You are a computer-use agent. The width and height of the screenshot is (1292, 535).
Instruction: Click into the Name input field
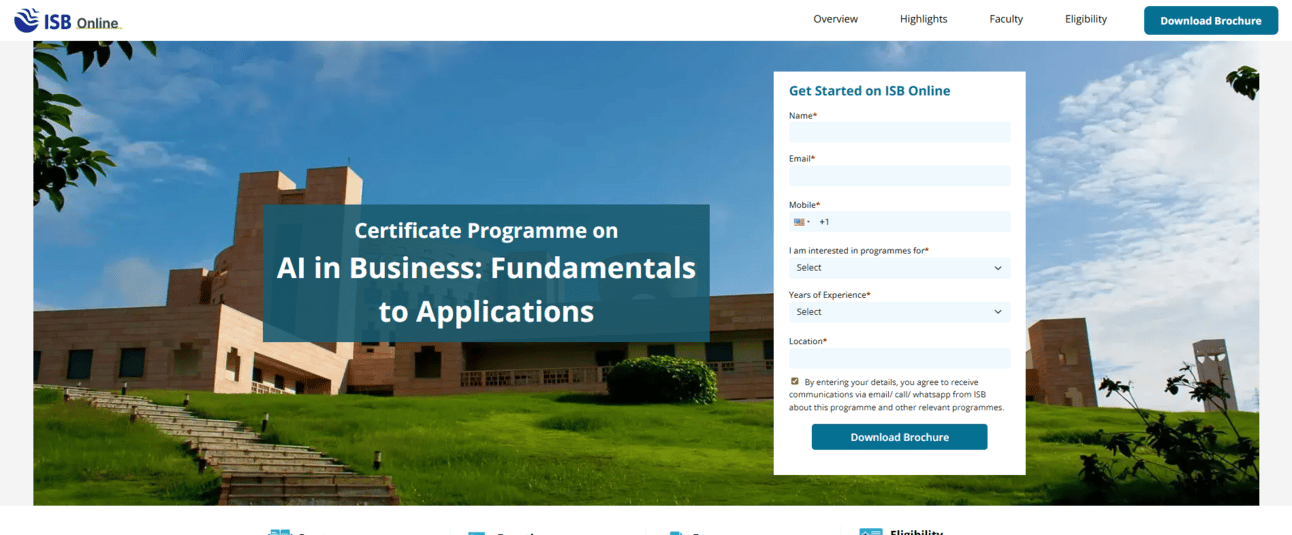pyautogui.click(x=900, y=132)
